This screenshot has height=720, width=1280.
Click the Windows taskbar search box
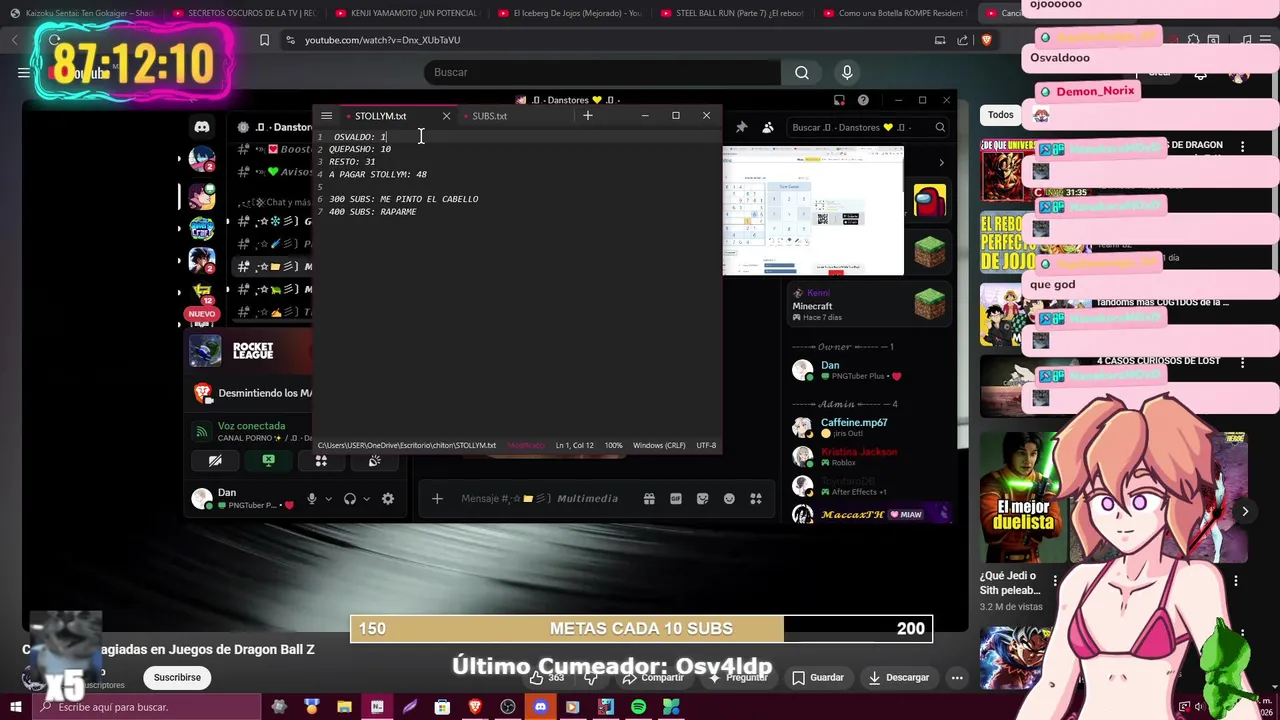click(145, 707)
